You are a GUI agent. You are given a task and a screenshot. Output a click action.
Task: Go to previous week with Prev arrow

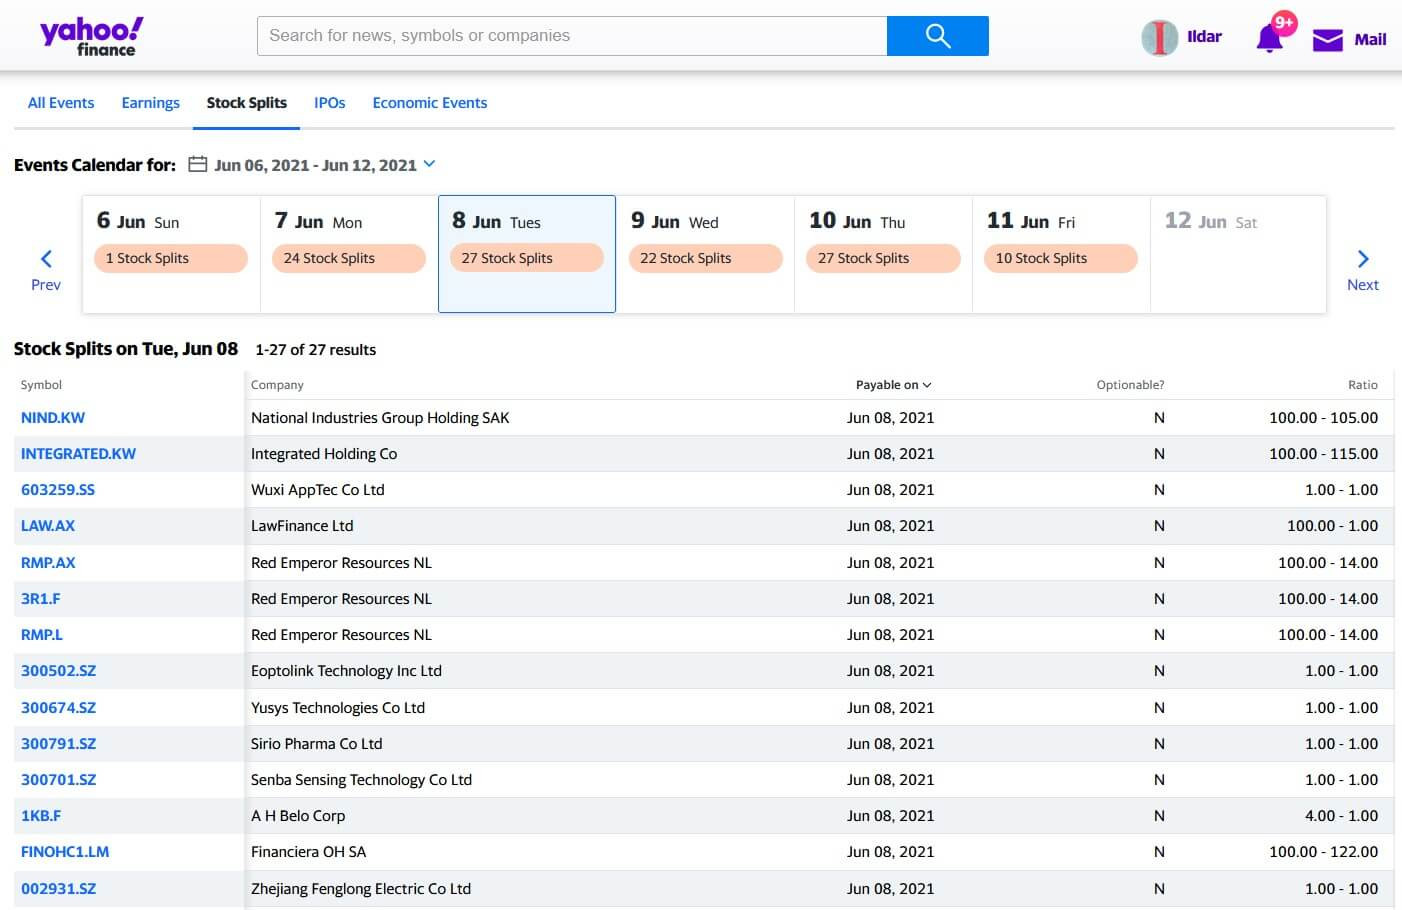[46, 270]
